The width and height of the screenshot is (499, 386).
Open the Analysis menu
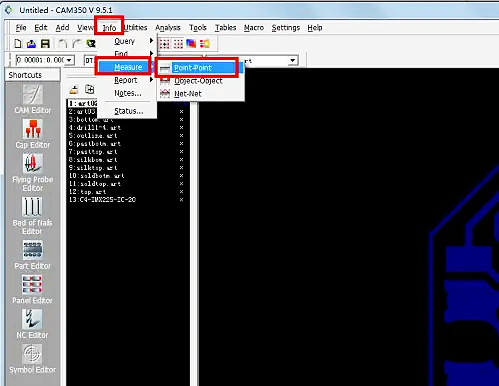pyautogui.click(x=168, y=28)
